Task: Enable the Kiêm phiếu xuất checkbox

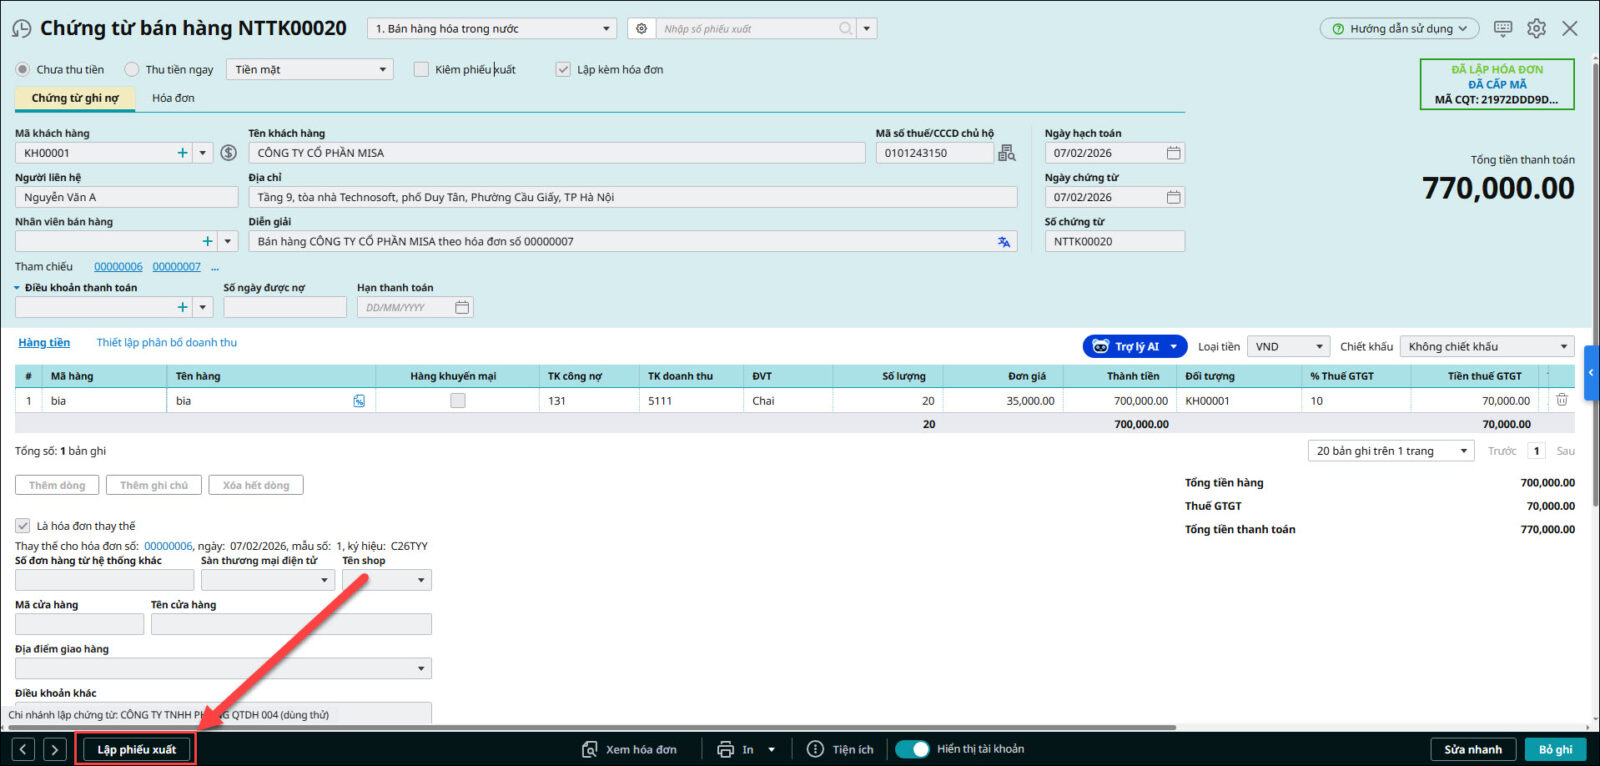Action: [421, 70]
